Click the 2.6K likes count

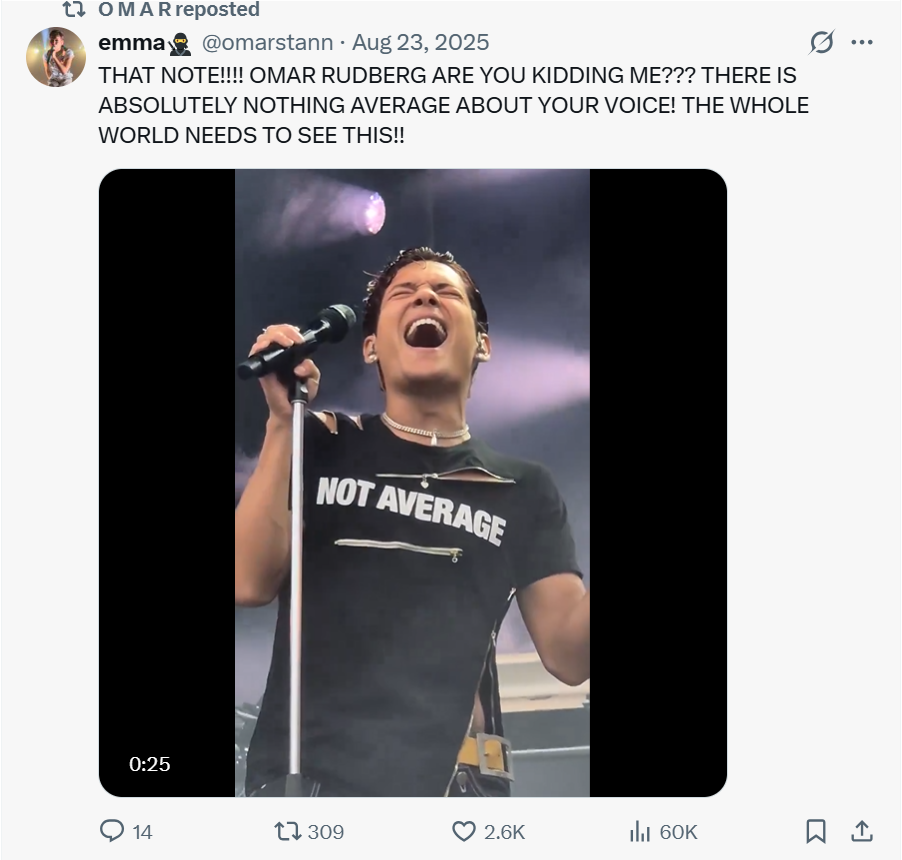pos(504,831)
